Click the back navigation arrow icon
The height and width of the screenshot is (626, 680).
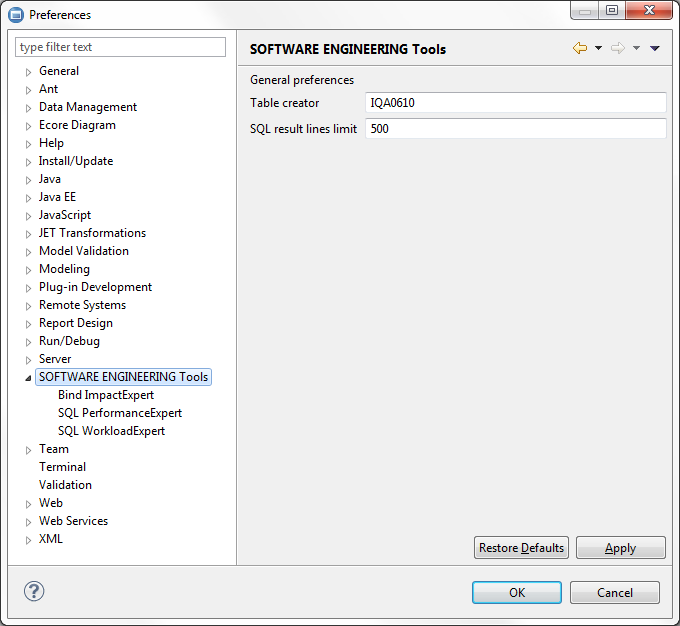click(579, 48)
